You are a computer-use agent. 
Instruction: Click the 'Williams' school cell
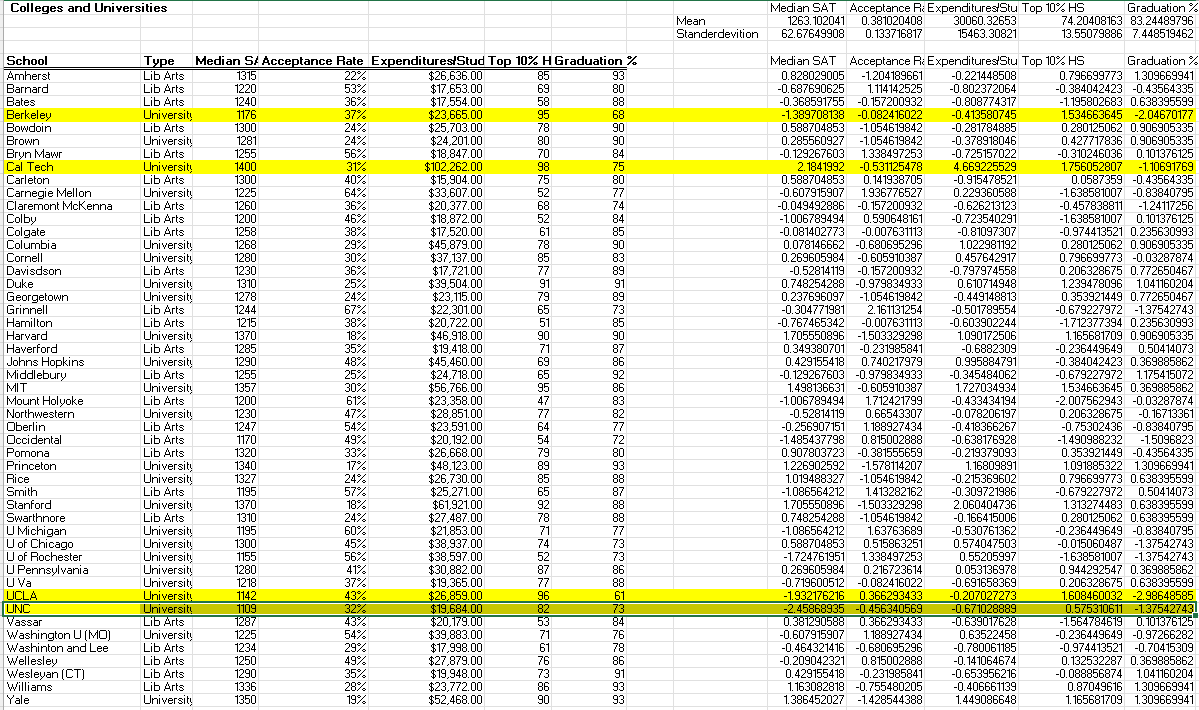tap(29, 686)
